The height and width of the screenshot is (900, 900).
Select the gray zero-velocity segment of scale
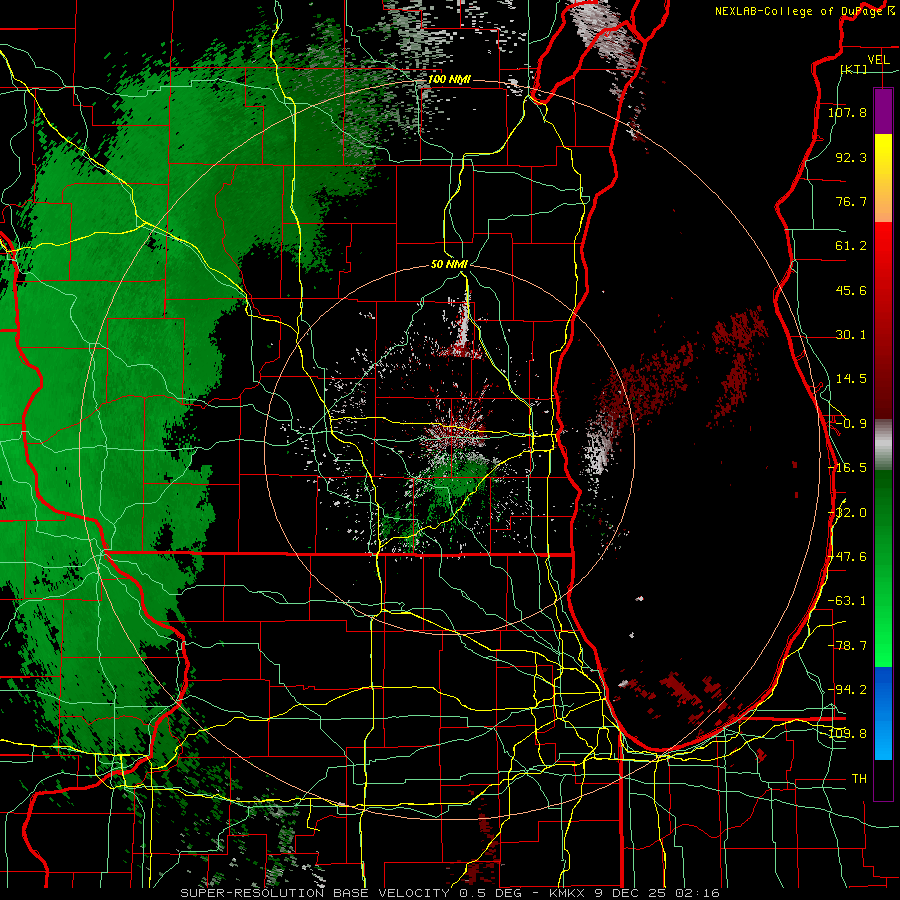click(x=883, y=444)
